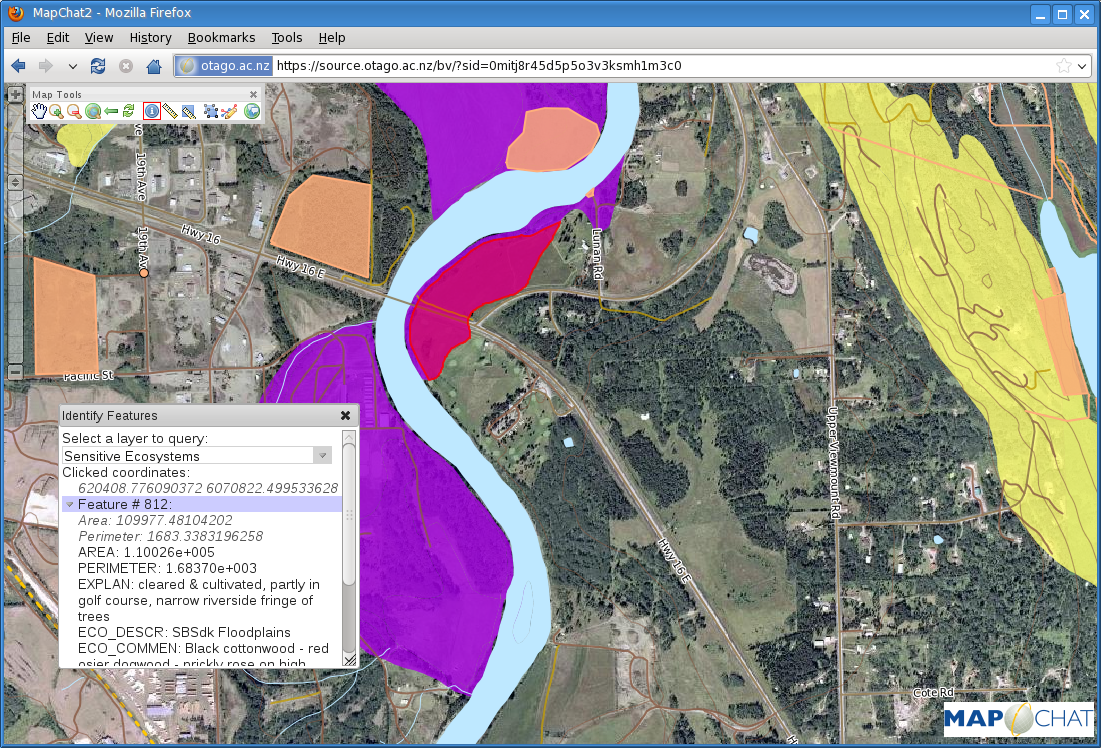Viewport: 1101px width, 748px height.
Task: Bookmark this page with the star
Action: click(1064, 65)
